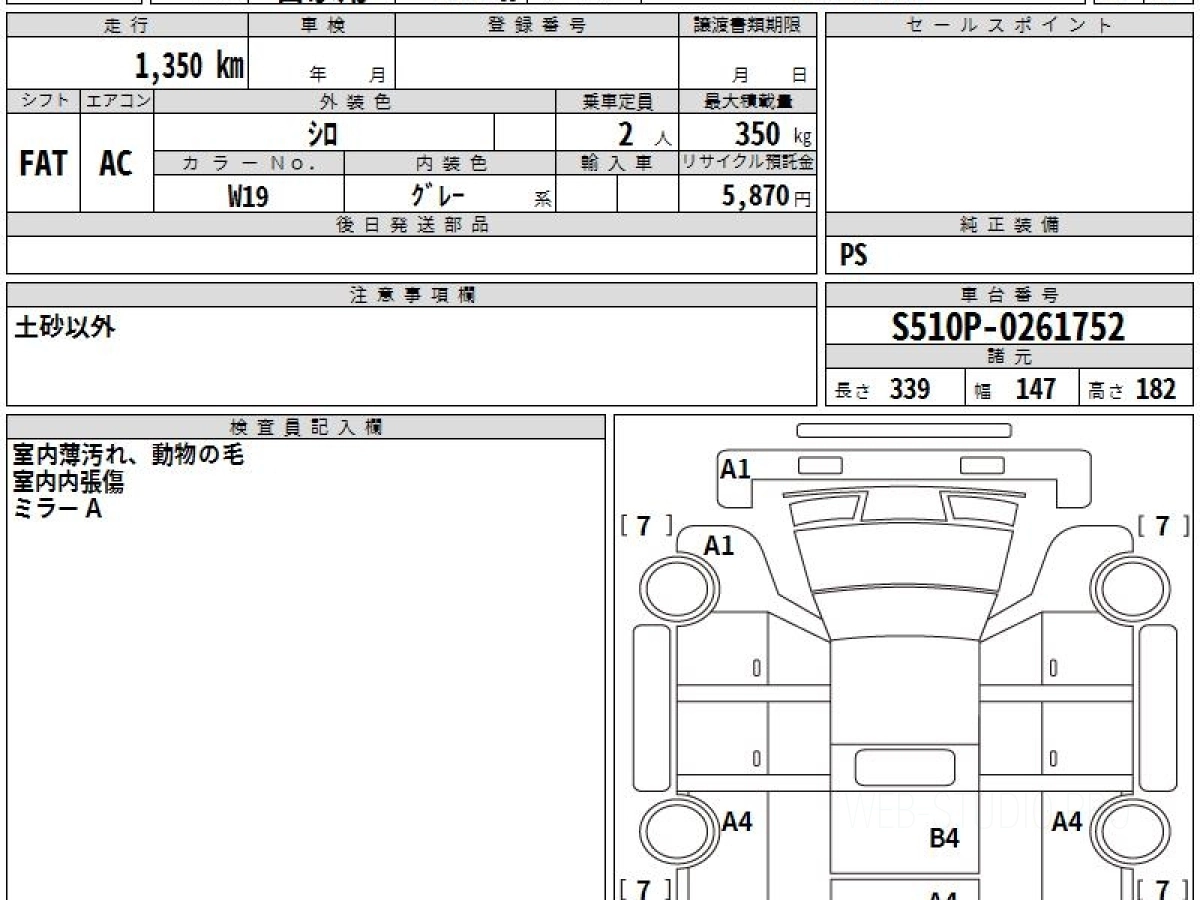Select the interior color グレー

(438, 195)
